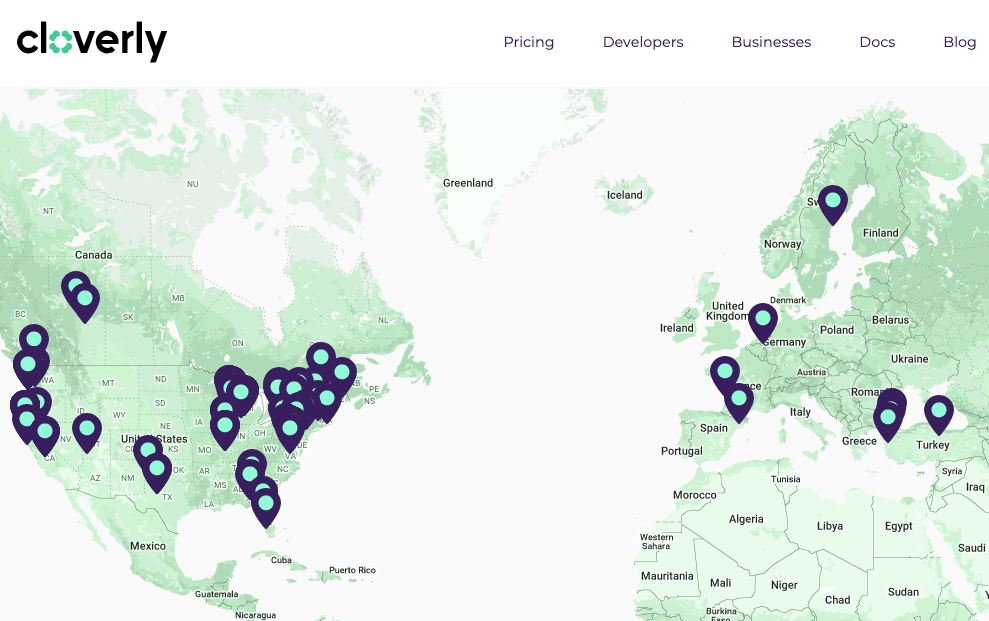
Task: Select the map pin over Turkey
Action: (939, 414)
